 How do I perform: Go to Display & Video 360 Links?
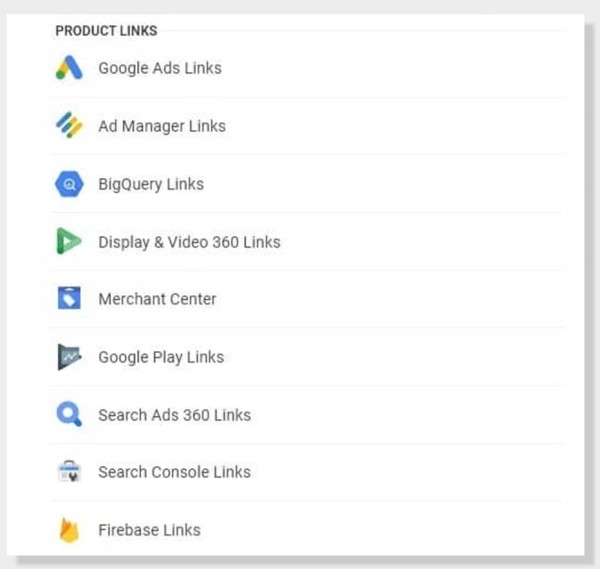click(189, 242)
